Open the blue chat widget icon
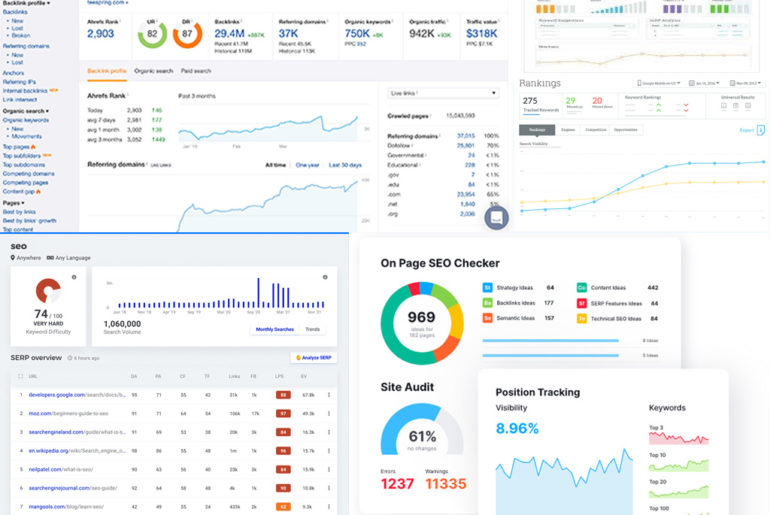The width and height of the screenshot is (770, 515). tap(496, 217)
